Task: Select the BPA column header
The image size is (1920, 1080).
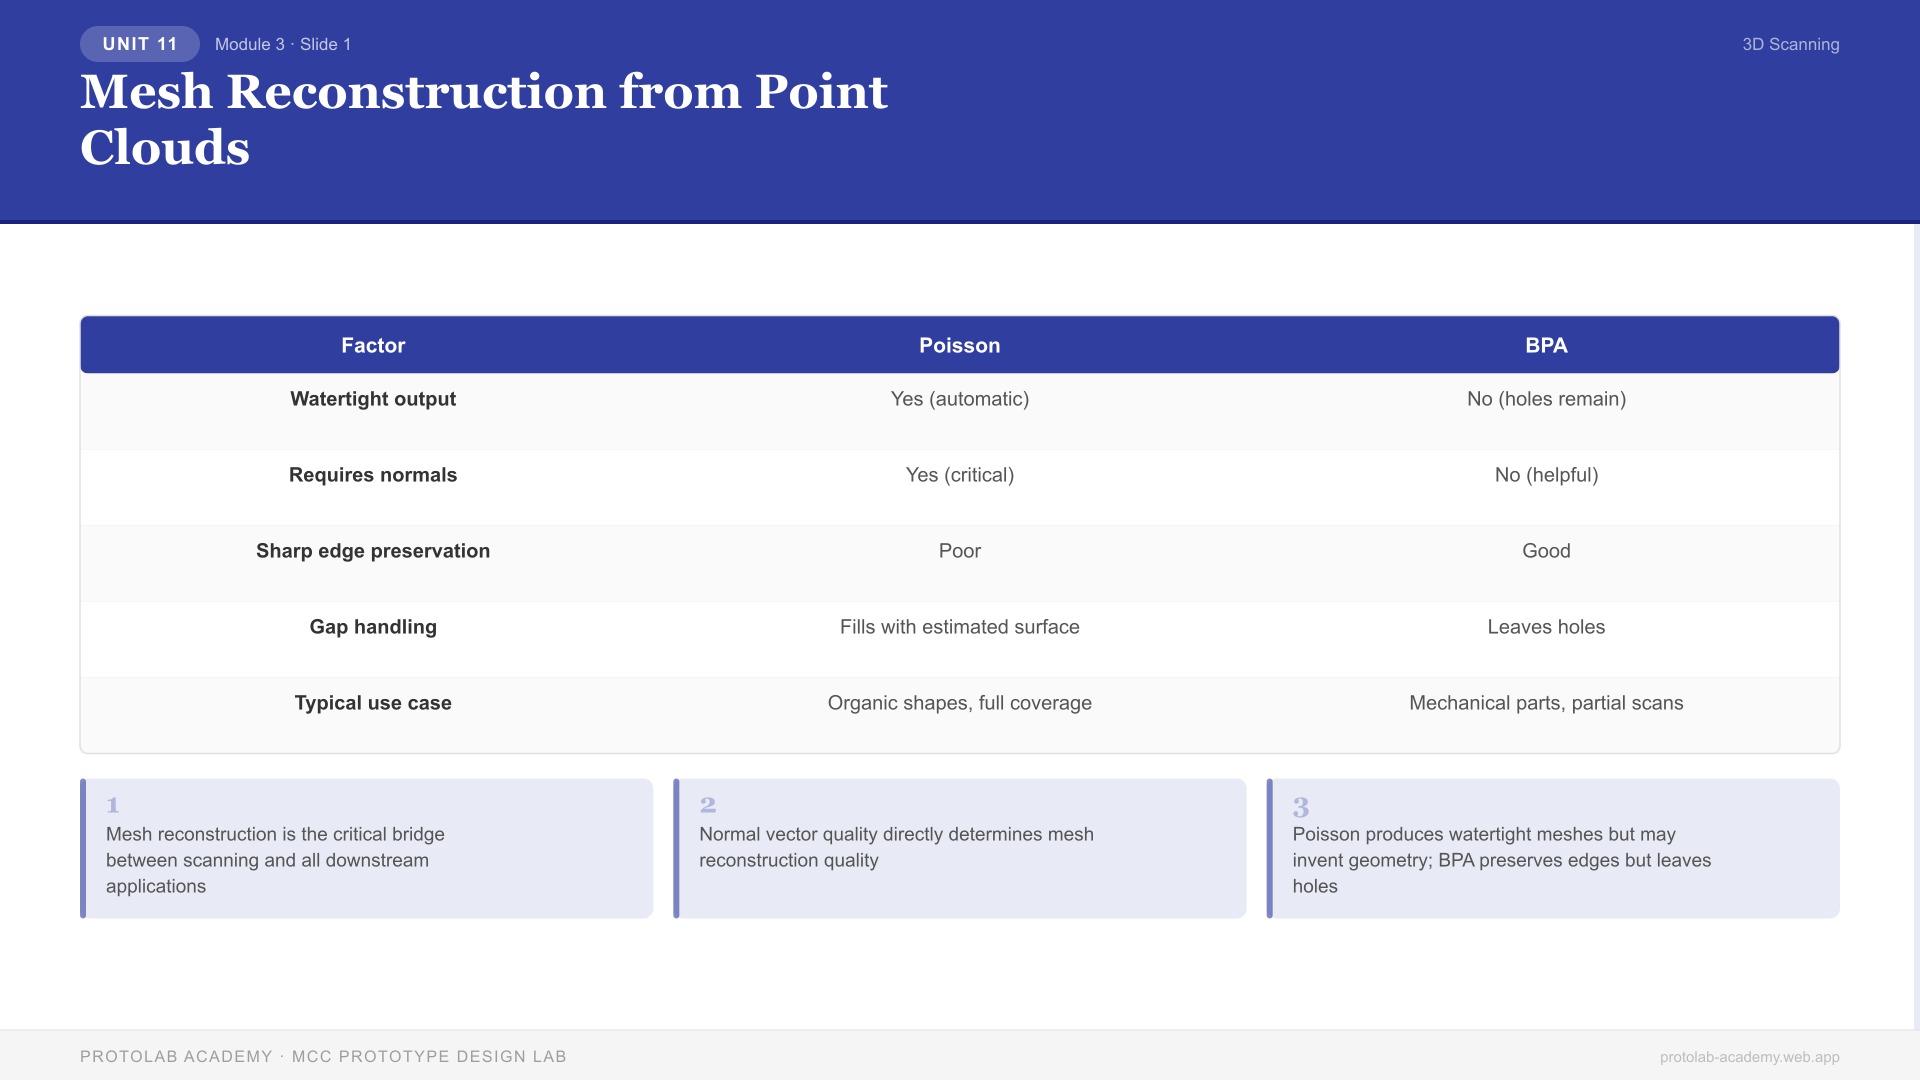Action: [1546, 345]
